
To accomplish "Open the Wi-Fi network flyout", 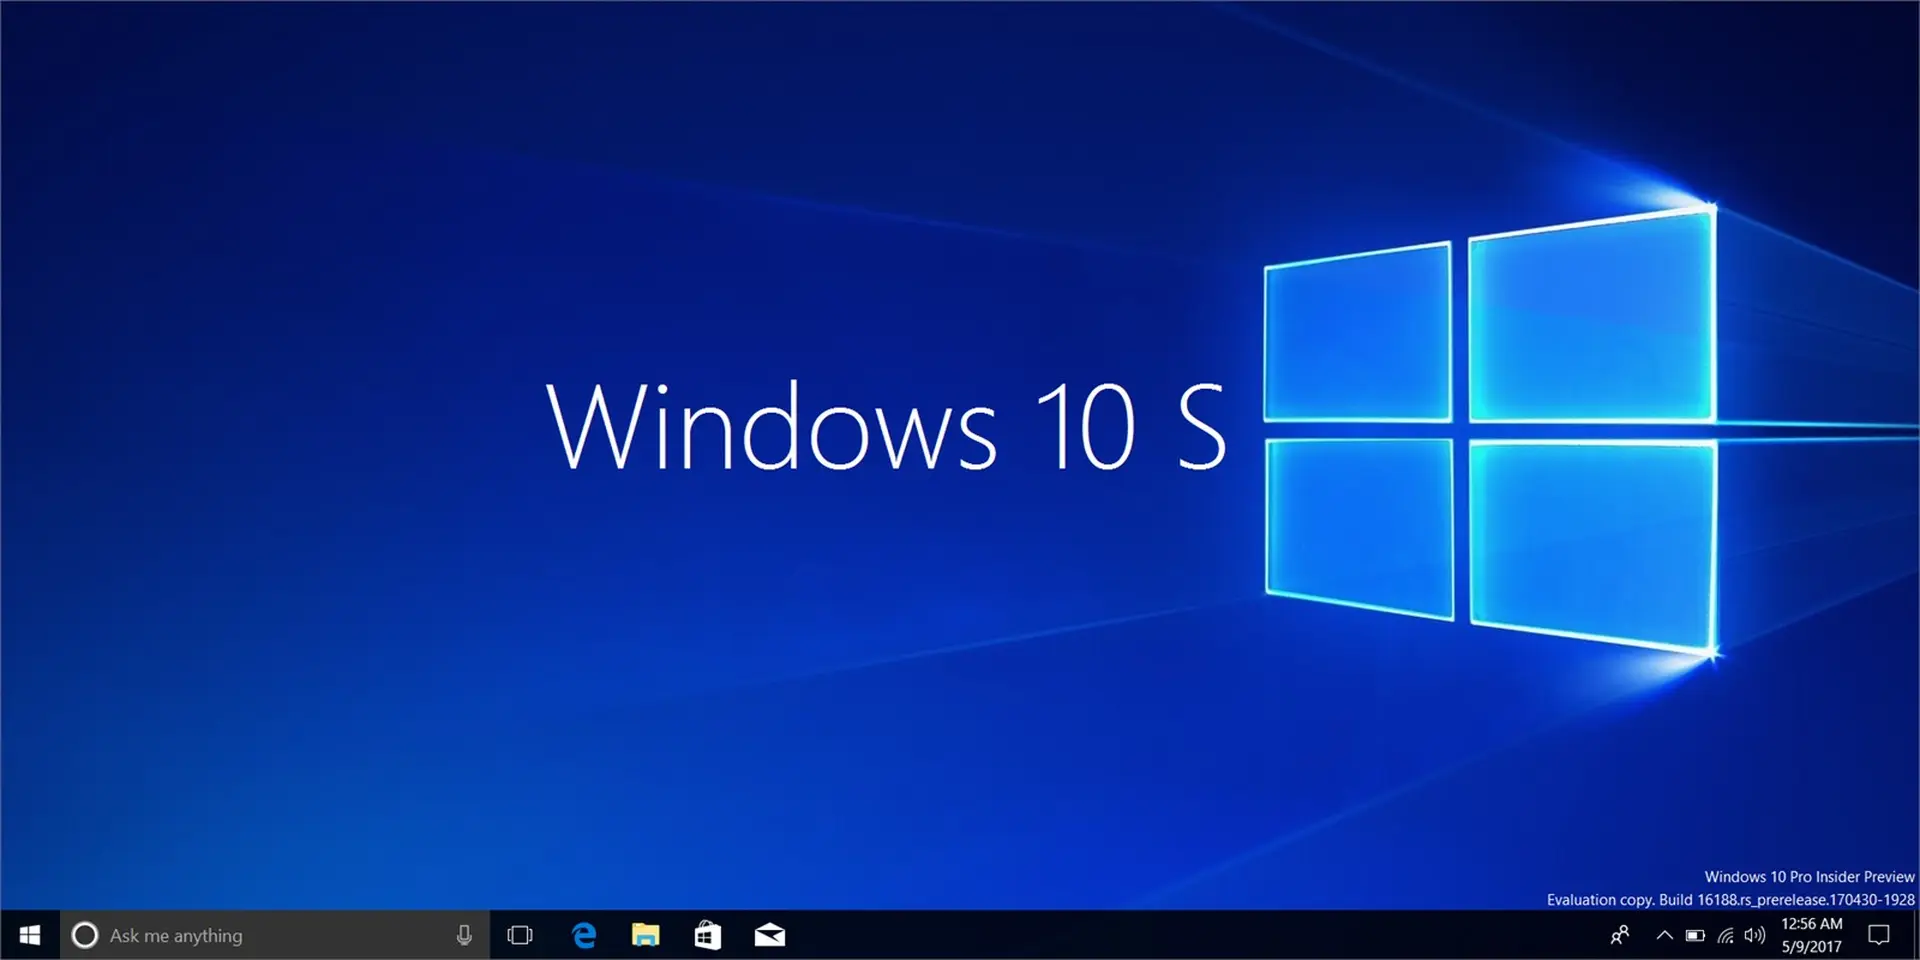I will point(1725,935).
